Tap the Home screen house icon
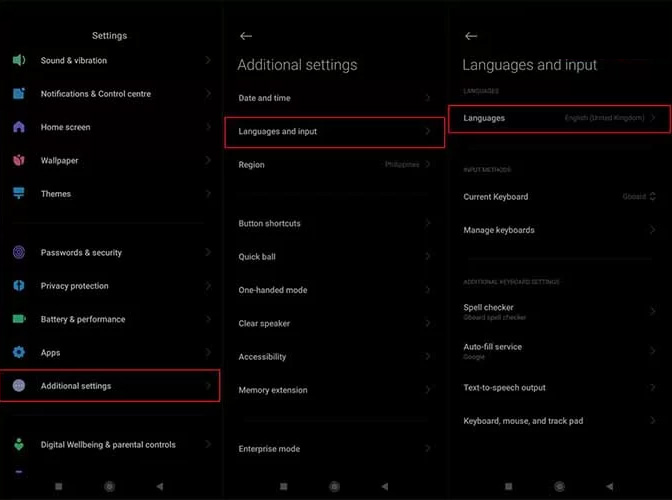672x500 pixels. [x=18, y=127]
